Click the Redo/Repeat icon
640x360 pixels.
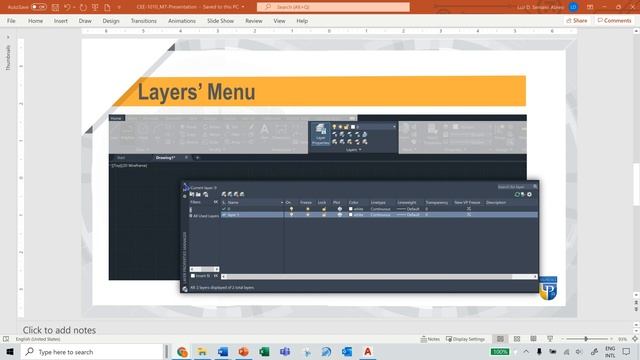click(x=83, y=7)
